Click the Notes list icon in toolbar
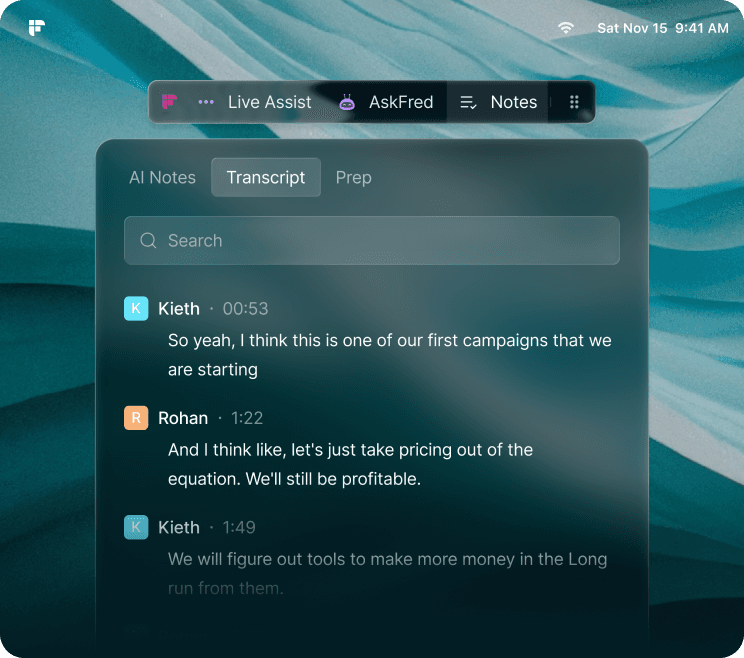 [468, 102]
